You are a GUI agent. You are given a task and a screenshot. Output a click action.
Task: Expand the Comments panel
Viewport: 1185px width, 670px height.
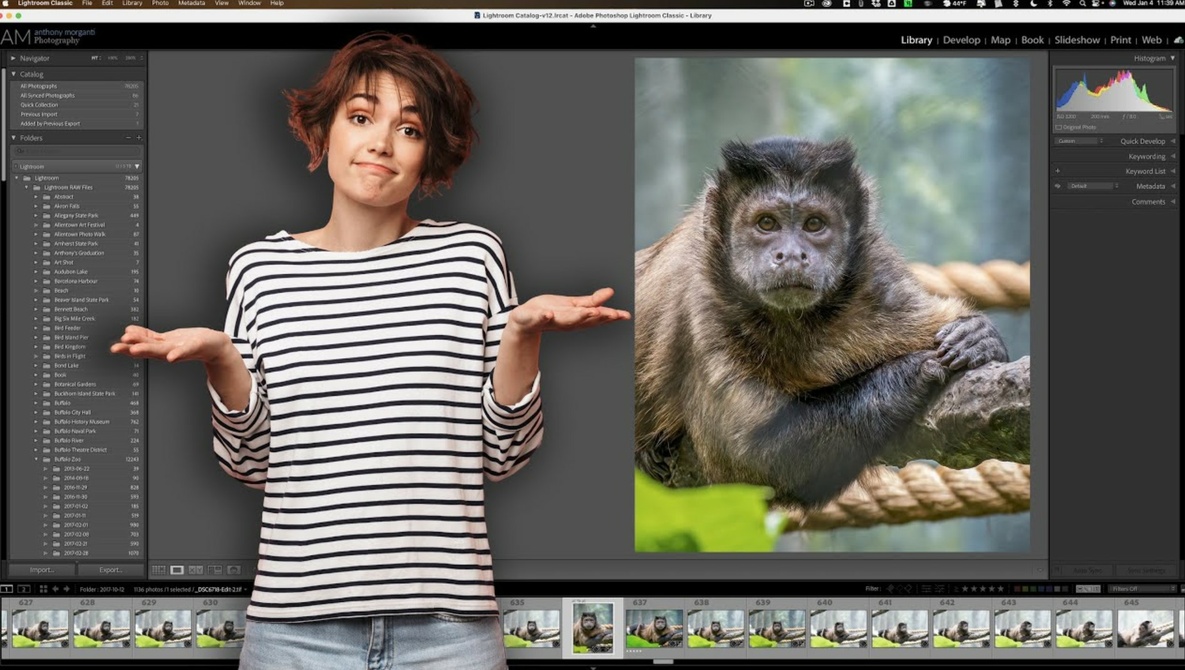click(1173, 202)
